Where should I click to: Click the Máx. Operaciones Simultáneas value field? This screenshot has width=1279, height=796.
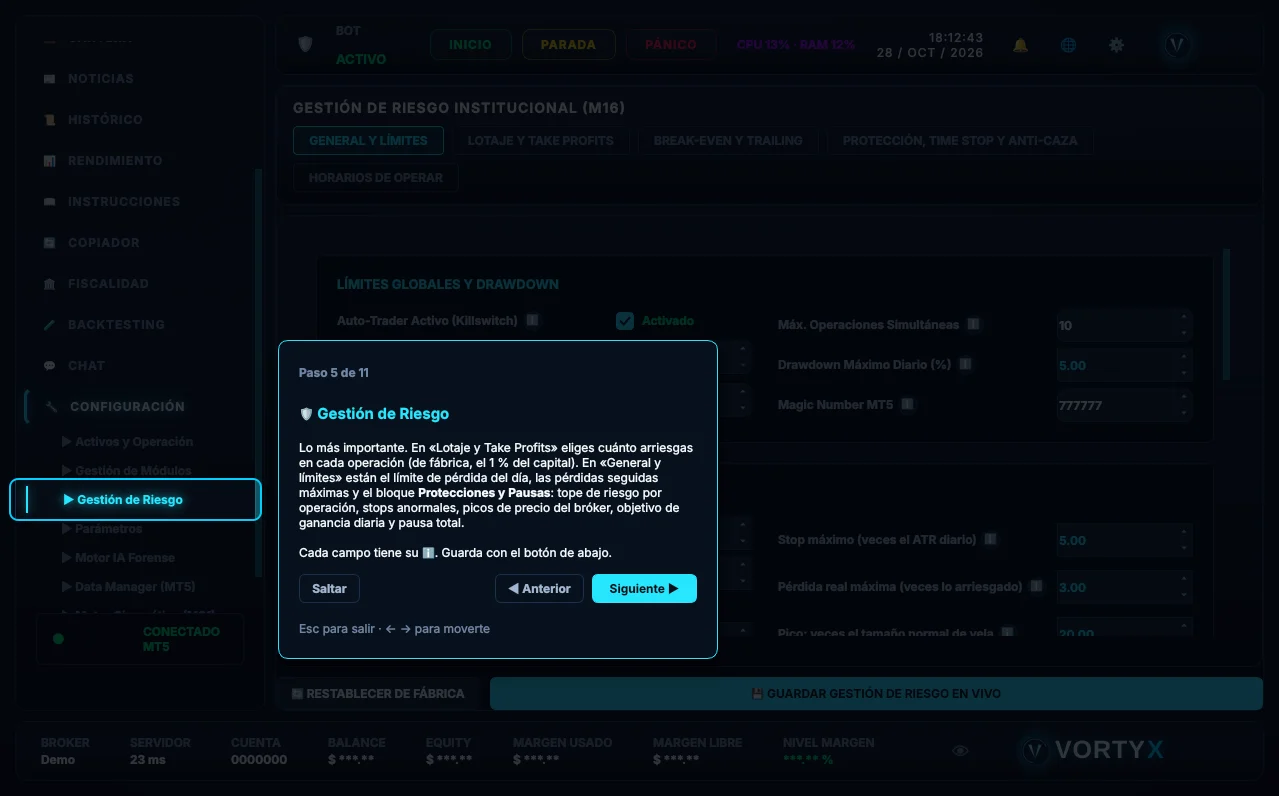(x=1124, y=325)
